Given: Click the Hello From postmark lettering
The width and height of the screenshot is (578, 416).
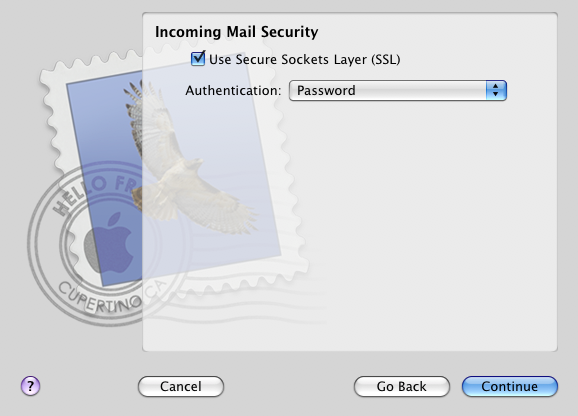Looking at the screenshot, I should pos(94,193).
